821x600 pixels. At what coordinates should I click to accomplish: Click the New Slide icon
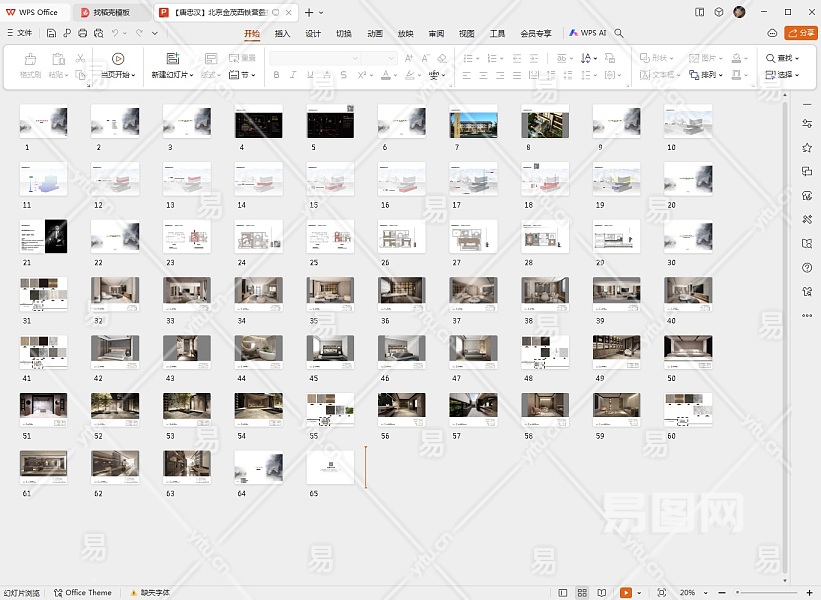[172, 59]
